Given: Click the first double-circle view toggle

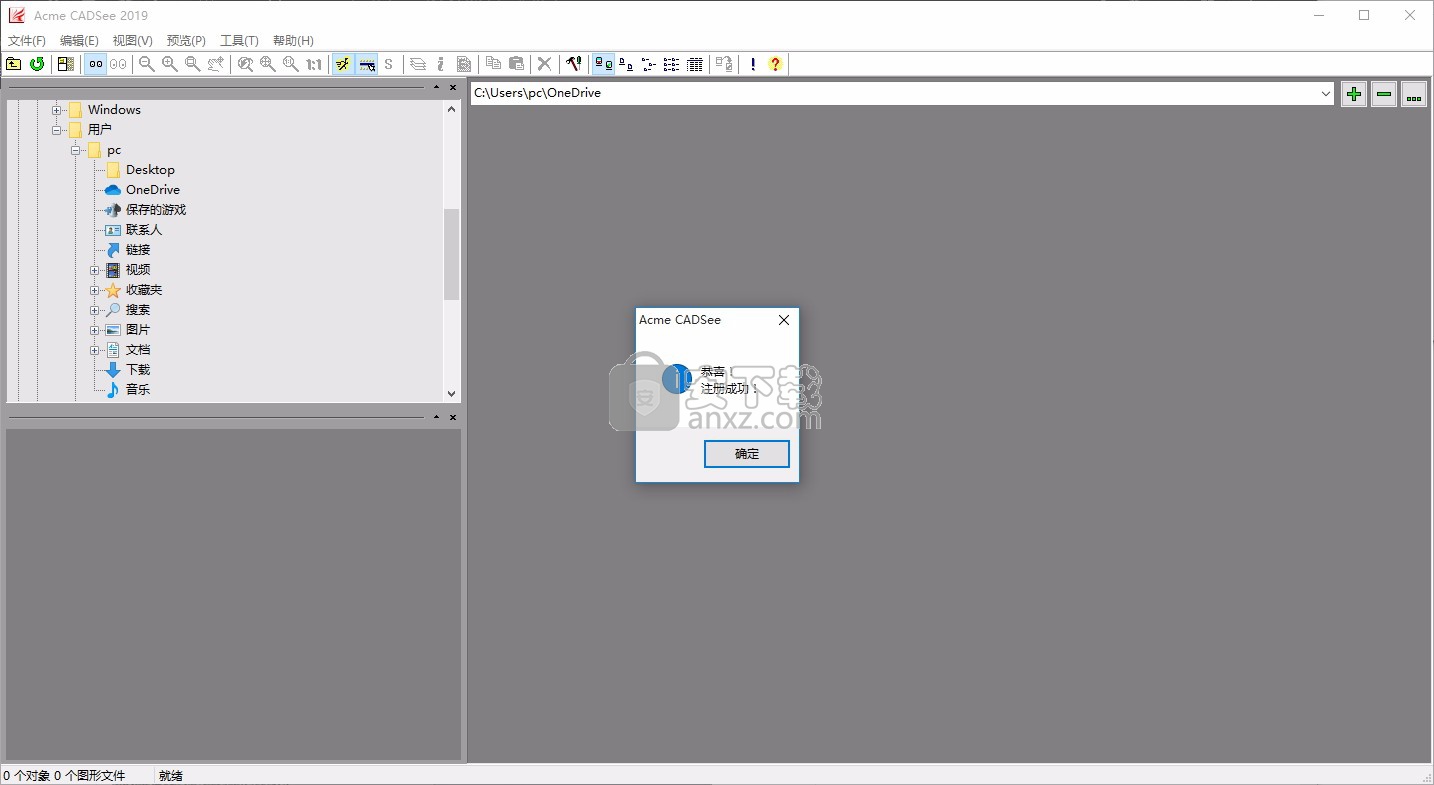Looking at the screenshot, I should (95, 64).
